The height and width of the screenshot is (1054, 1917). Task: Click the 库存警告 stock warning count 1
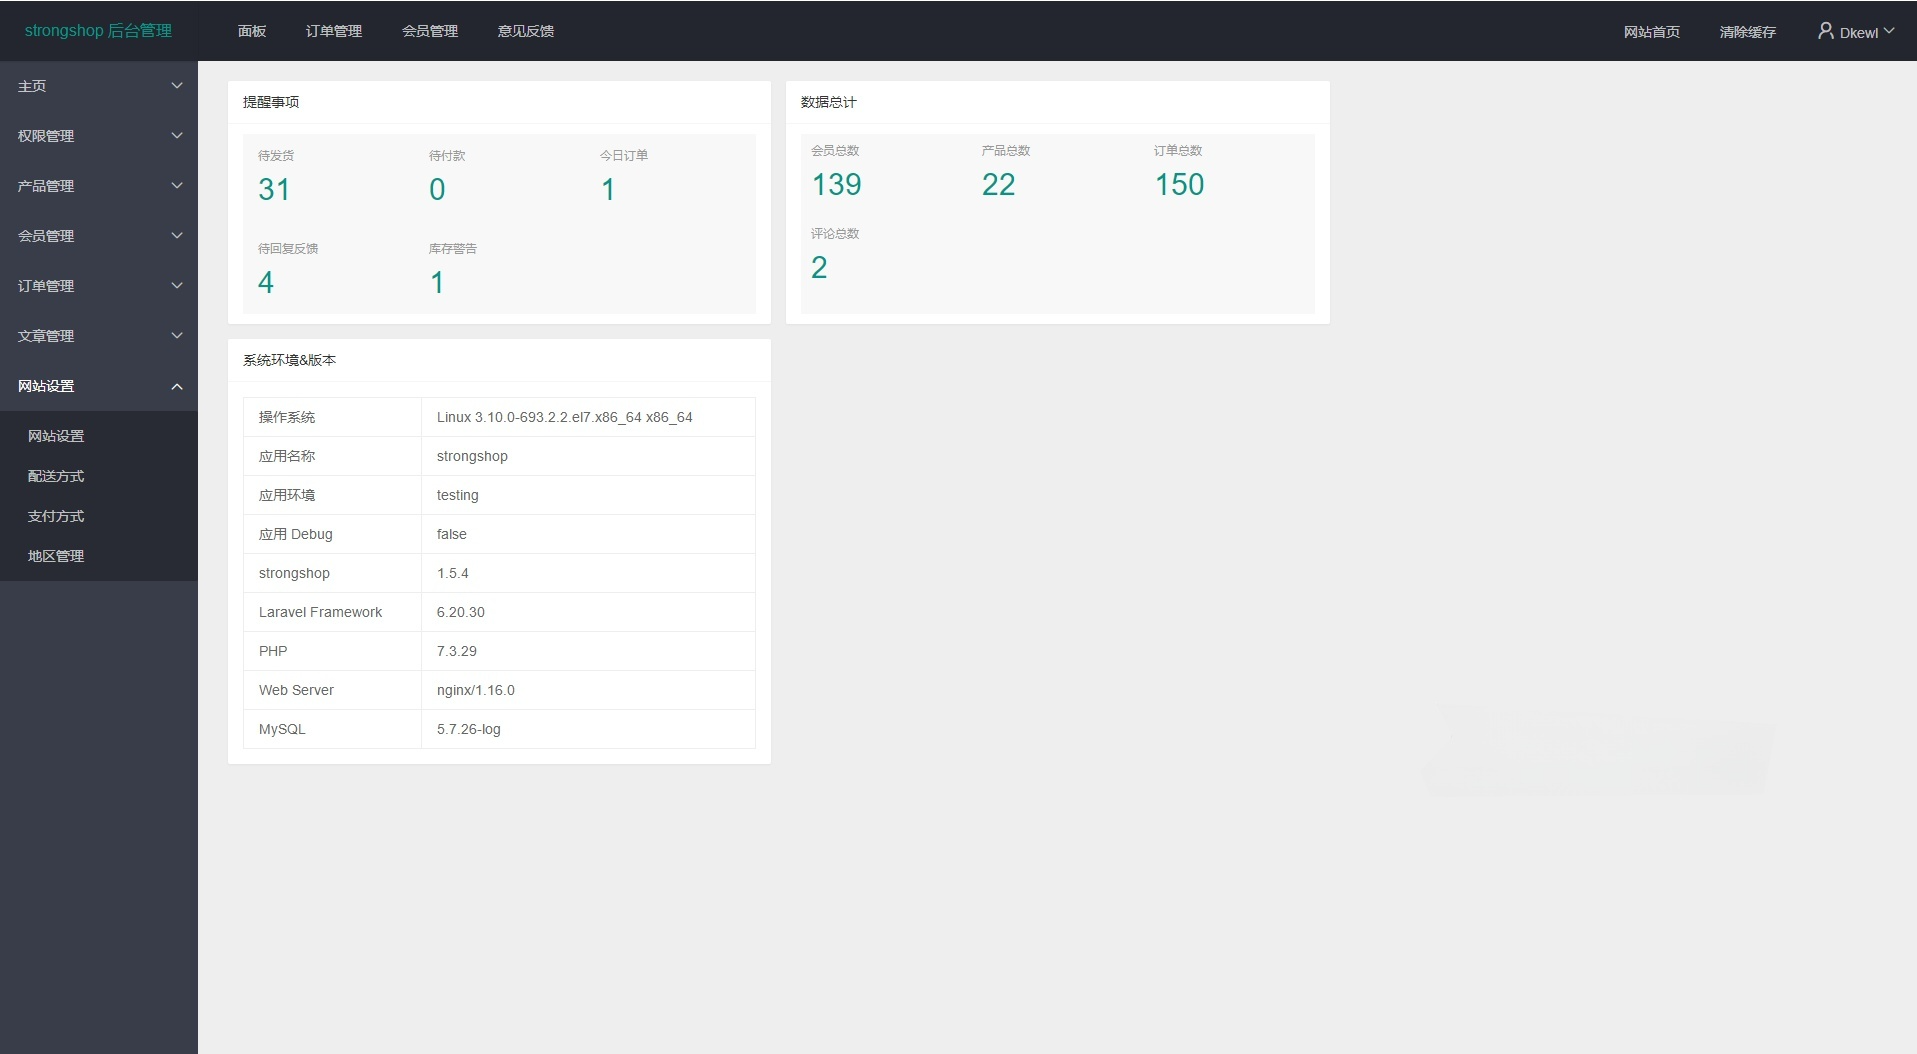point(437,281)
